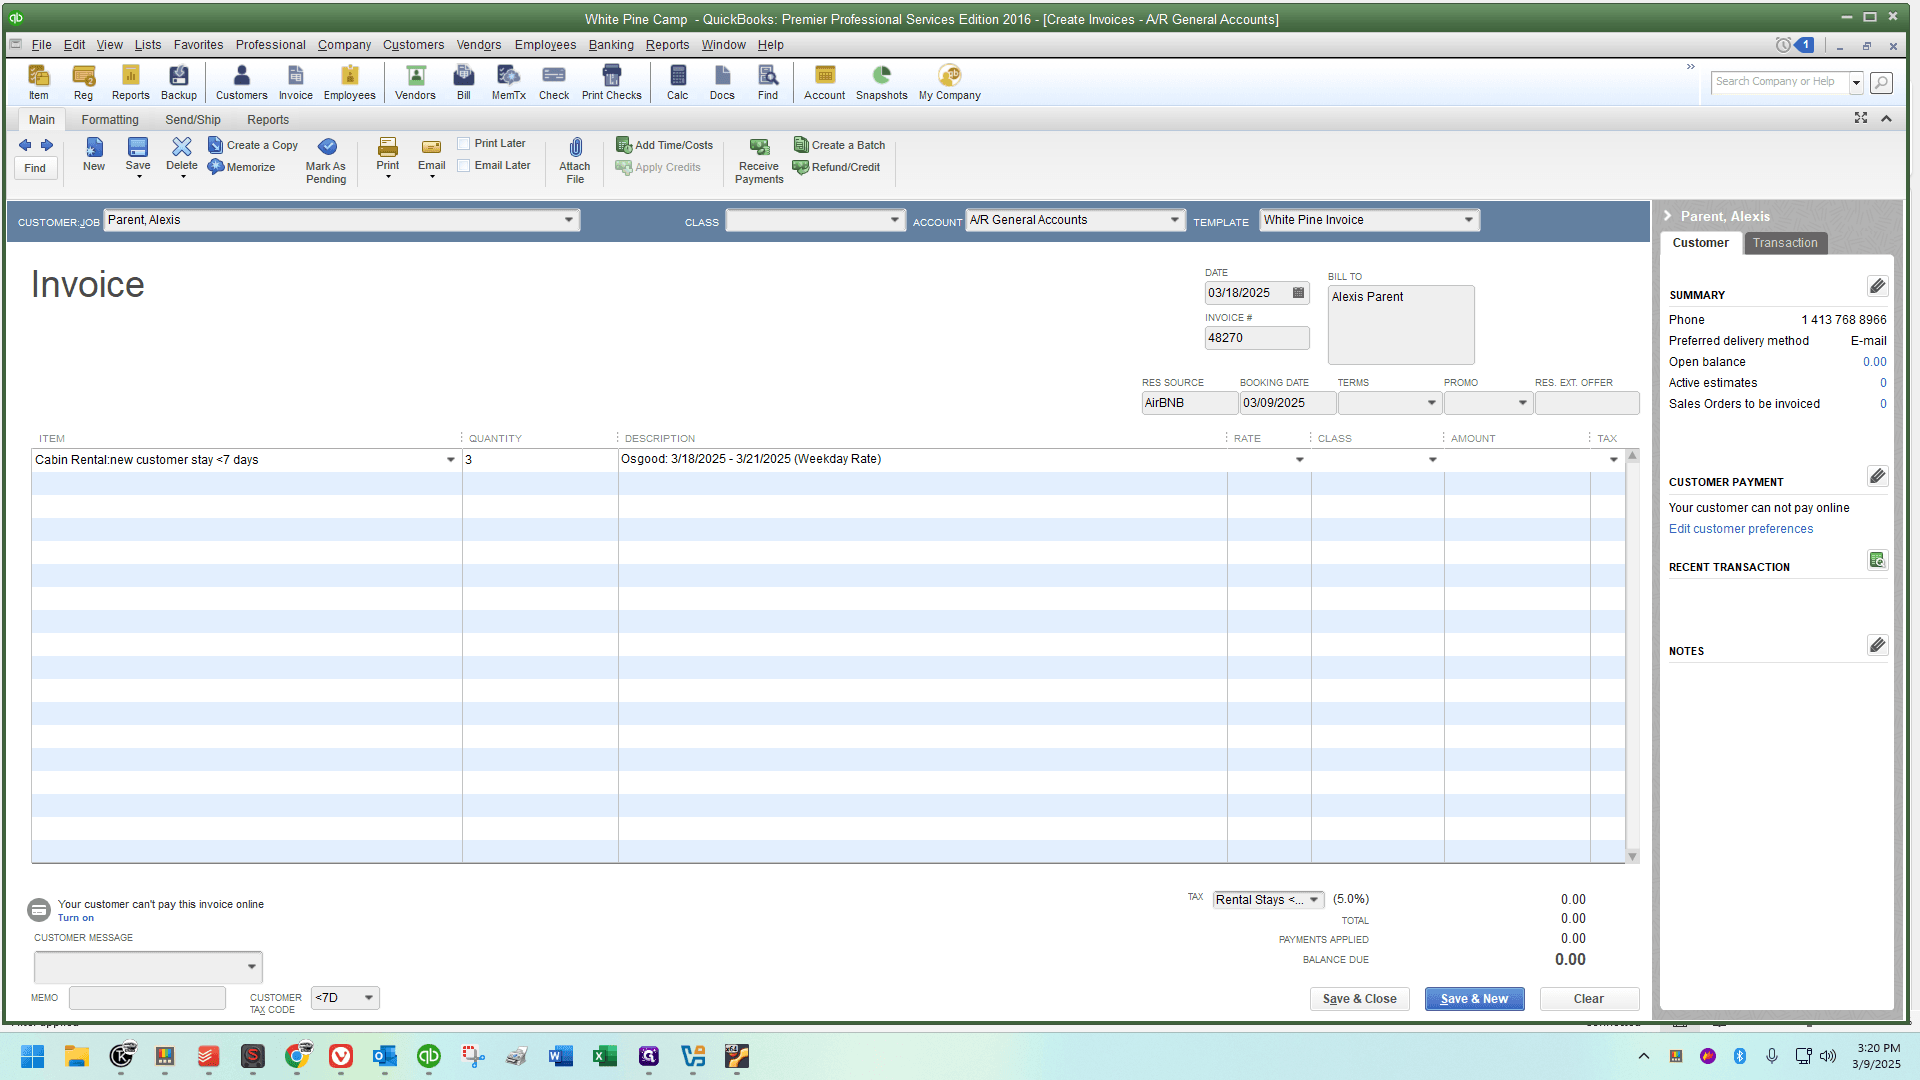Click Mark As Pending icon
Viewport: 1920px width, 1080px height.
(326, 160)
